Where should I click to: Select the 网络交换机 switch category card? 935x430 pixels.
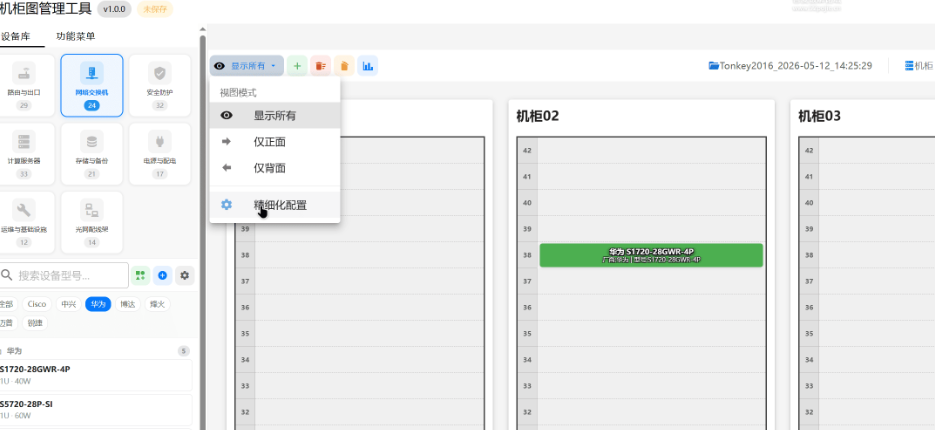pos(92,86)
